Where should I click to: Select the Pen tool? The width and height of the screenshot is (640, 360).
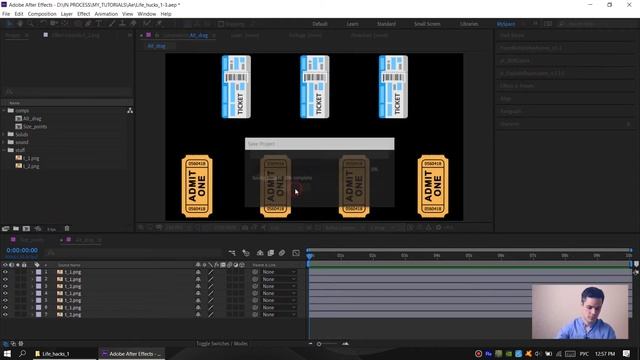(x=88, y=24)
